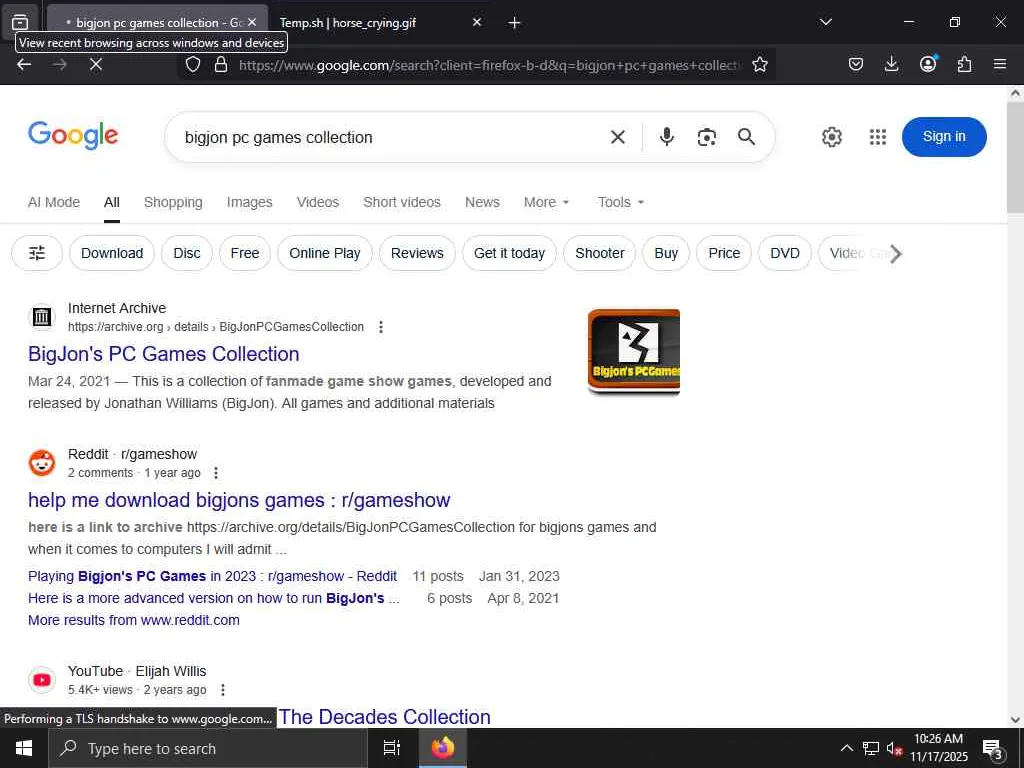Screen dimensions: 1024x768
Task: Select the Images results tab
Action: (x=249, y=202)
